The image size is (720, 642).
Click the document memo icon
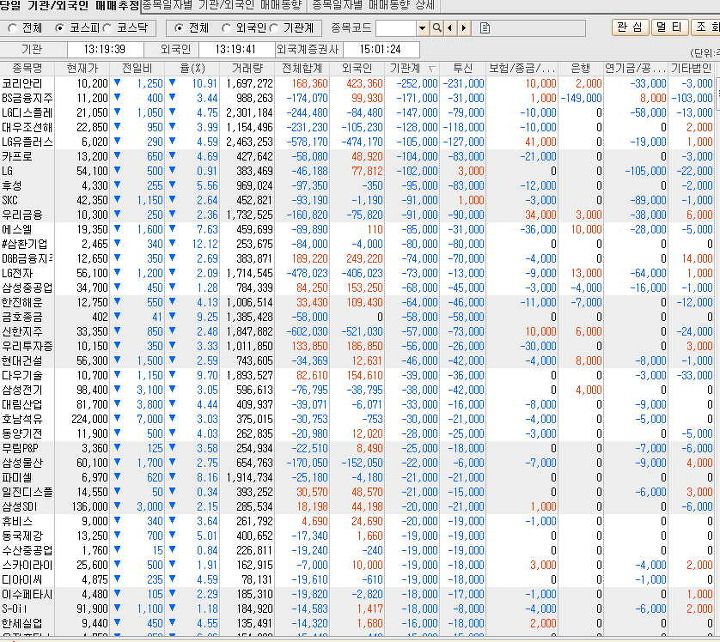(x=484, y=28)
